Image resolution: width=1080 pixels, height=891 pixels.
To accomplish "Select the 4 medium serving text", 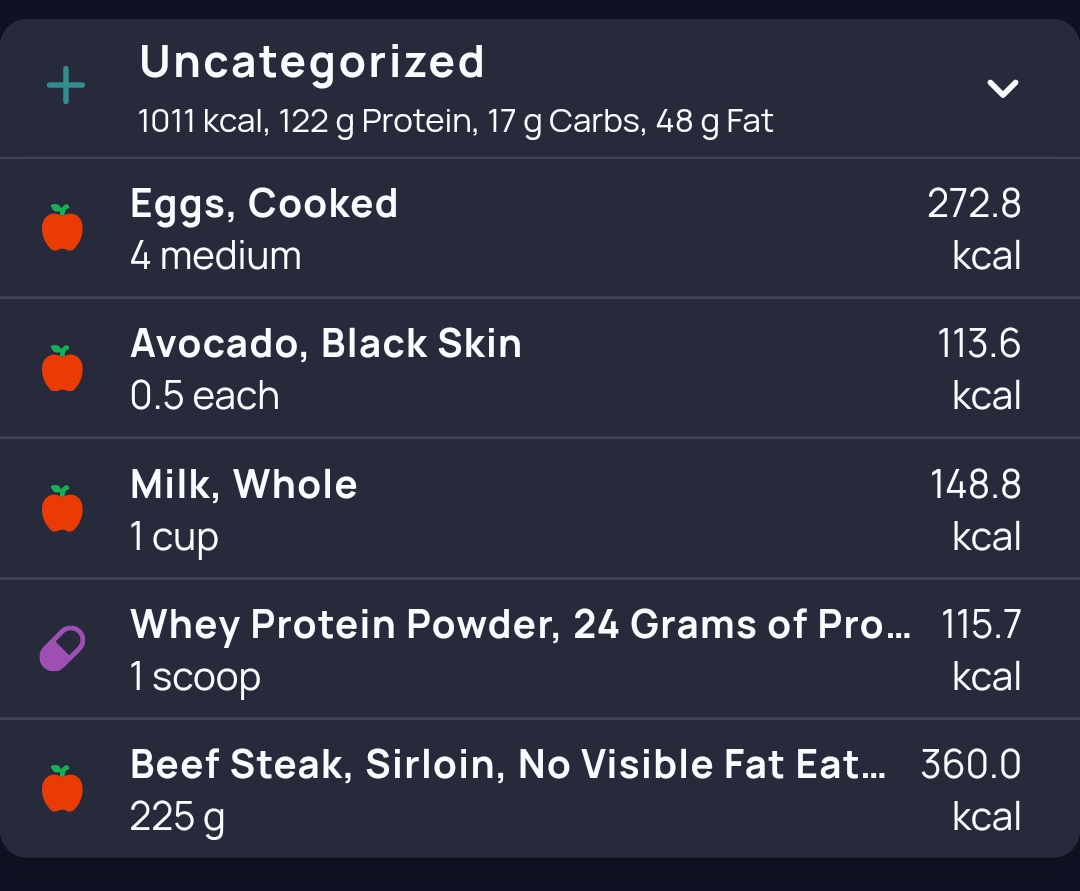I will click(x=216, y=256).
